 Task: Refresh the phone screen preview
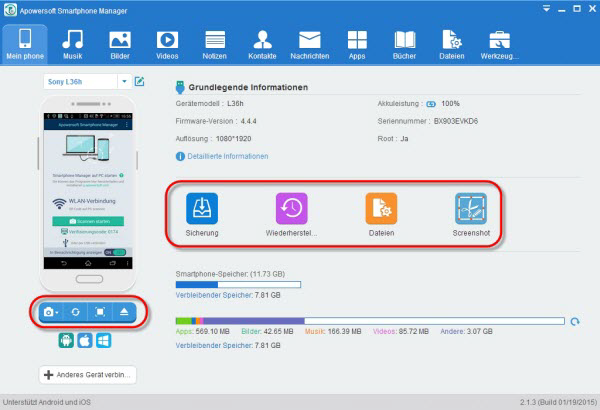point(75,312)
